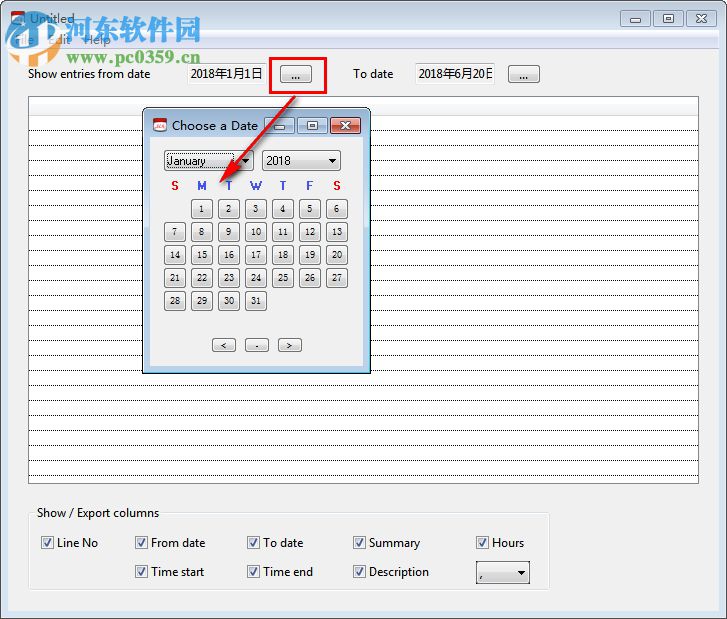Viewport: 727px width, 619px height.
Task: Select day 19 in the calendar
Action: click(310, 255)
